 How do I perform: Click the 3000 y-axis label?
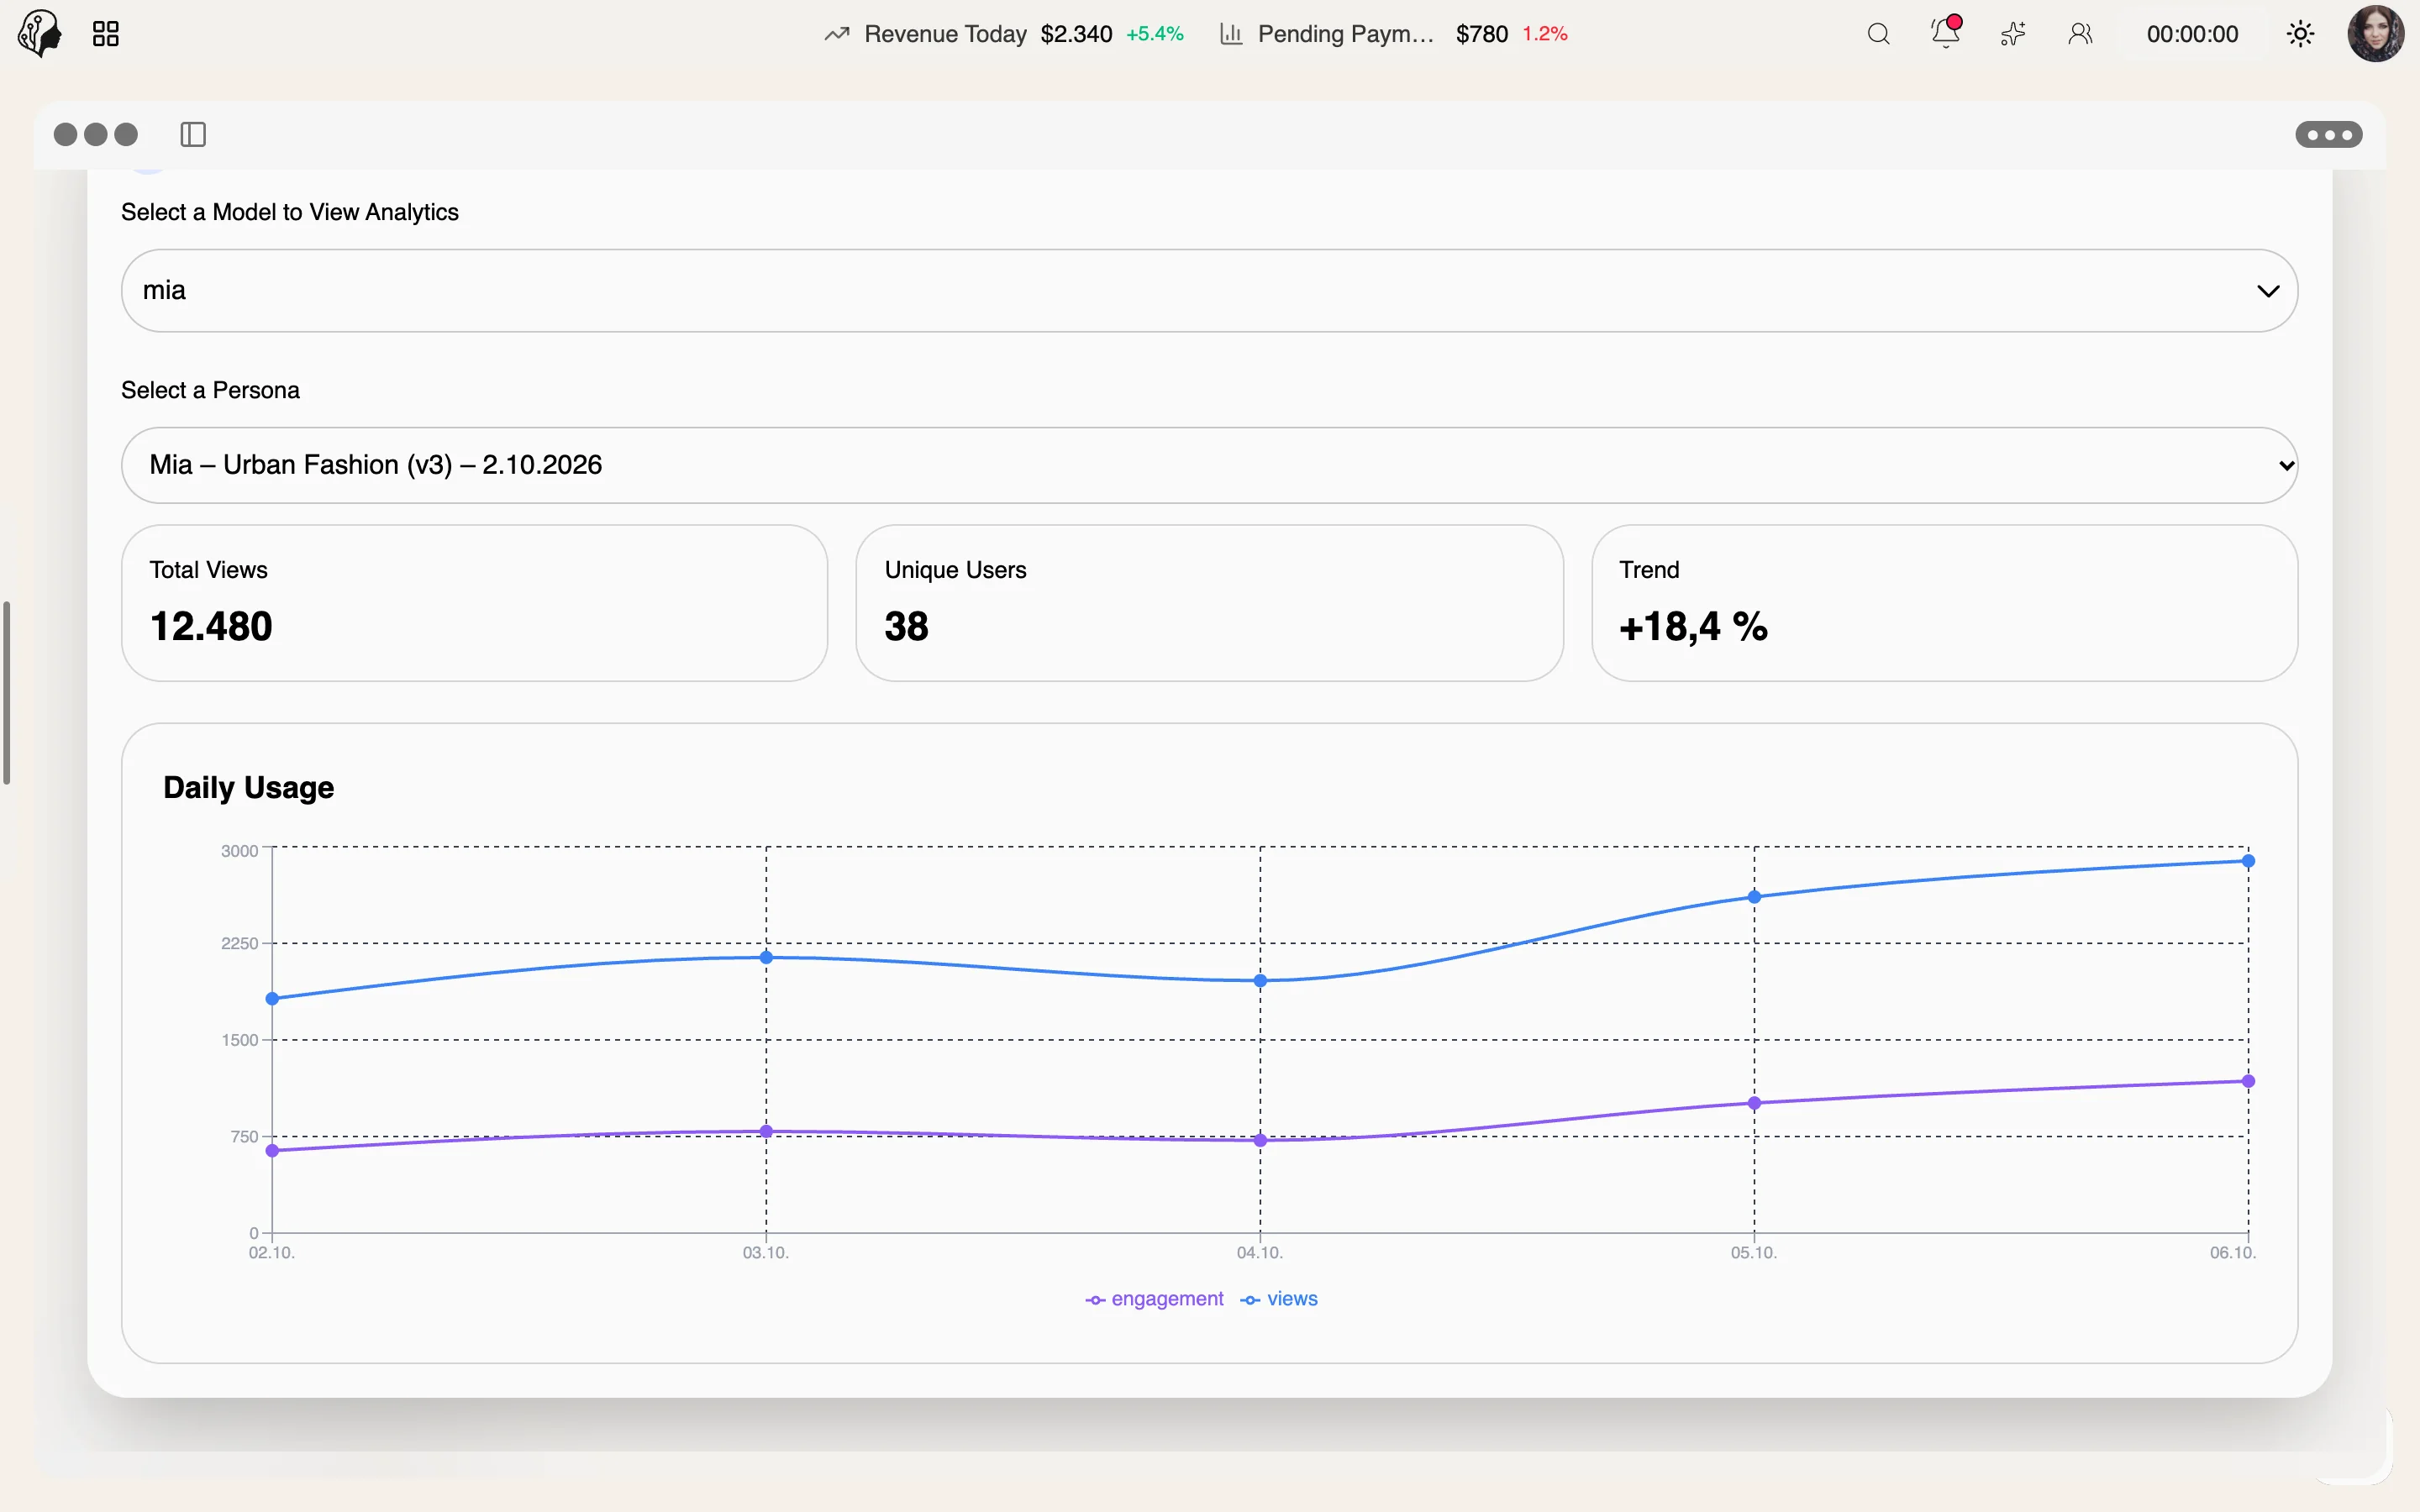coord(239,851)
